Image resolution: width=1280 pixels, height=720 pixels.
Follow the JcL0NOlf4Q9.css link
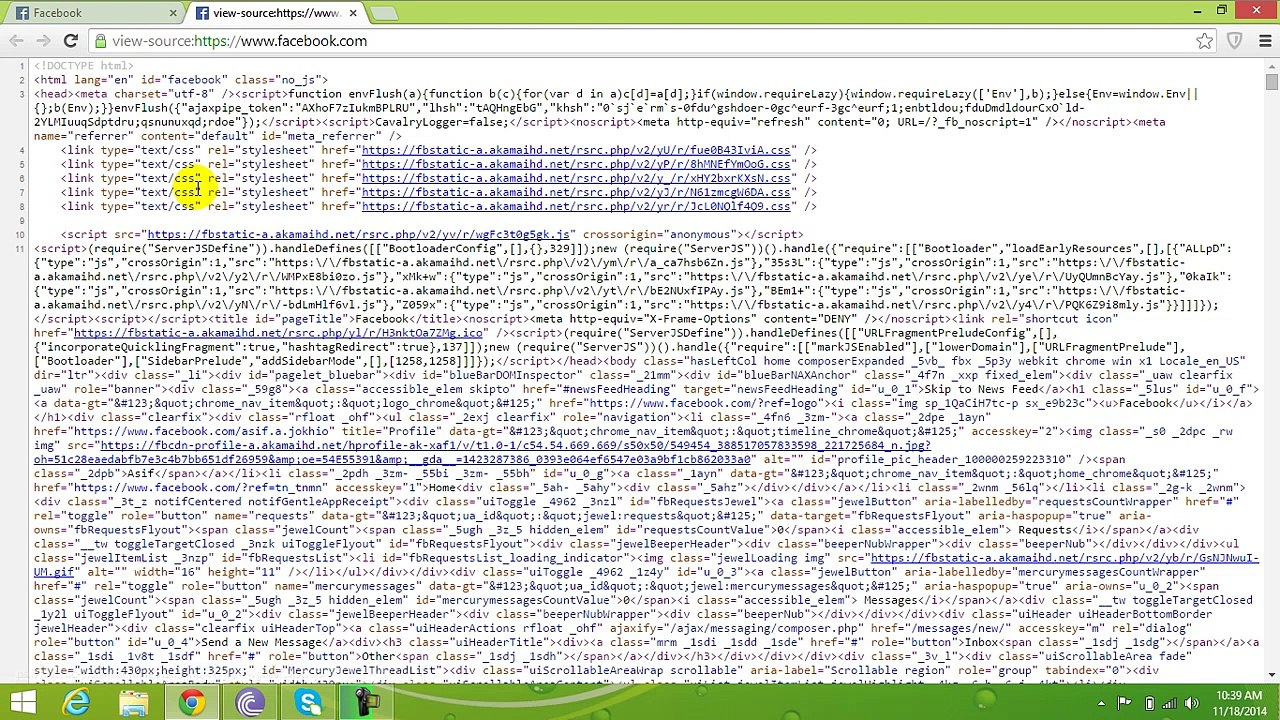click(575, 206)
